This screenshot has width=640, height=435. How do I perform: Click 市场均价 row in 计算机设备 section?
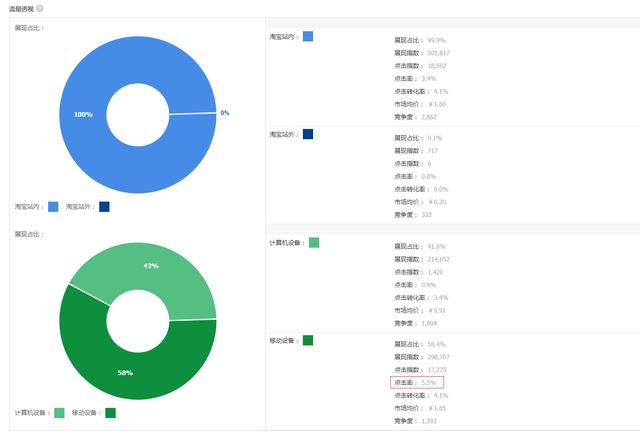pyautogui.click(x=420, y=311)
